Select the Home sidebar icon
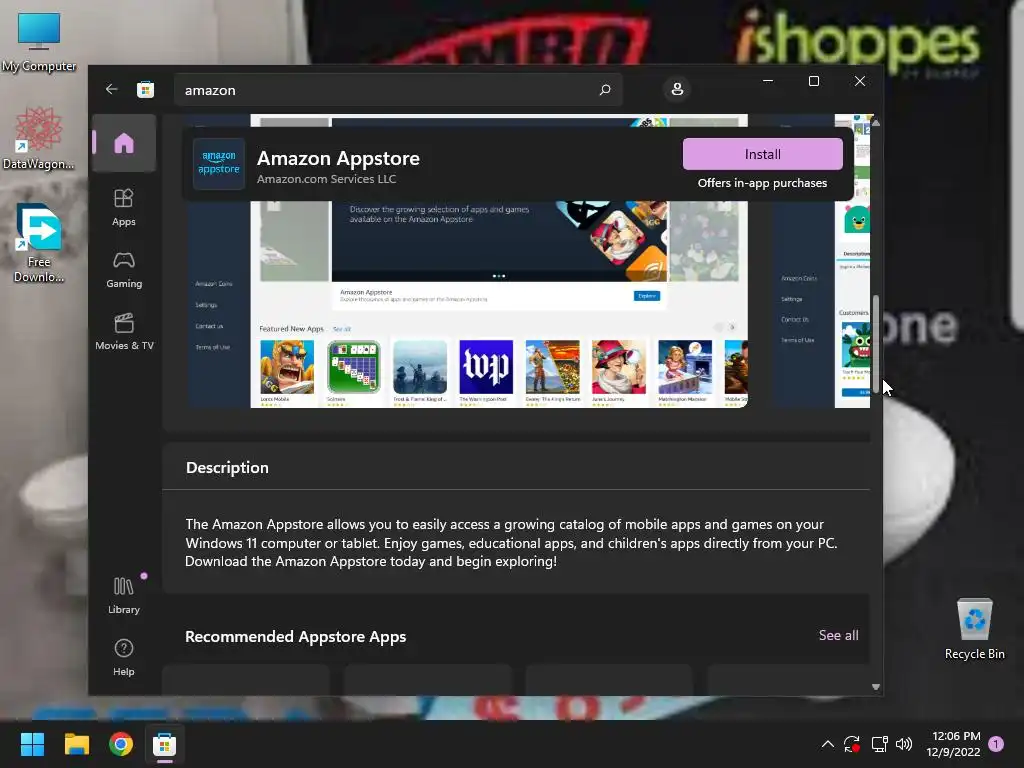 tap(124, 143)
